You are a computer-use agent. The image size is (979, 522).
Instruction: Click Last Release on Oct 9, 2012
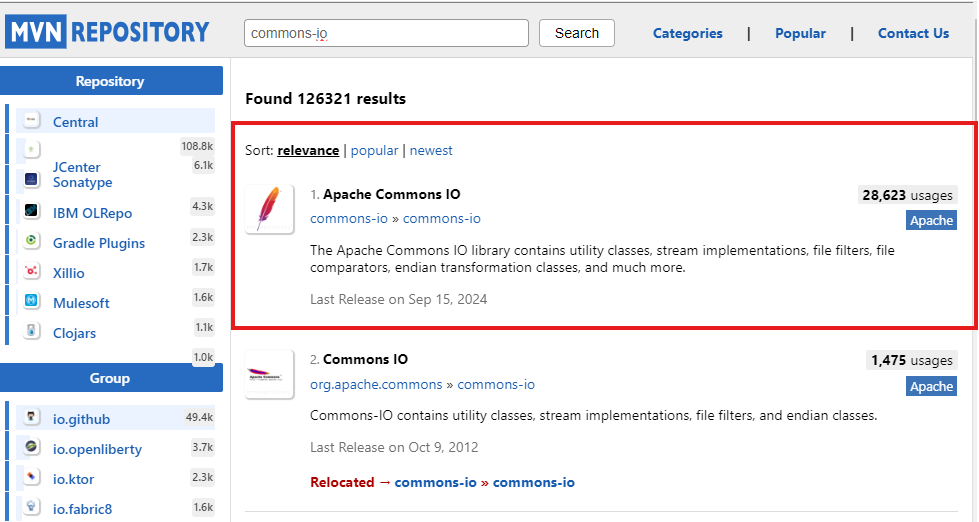[394, 448]
